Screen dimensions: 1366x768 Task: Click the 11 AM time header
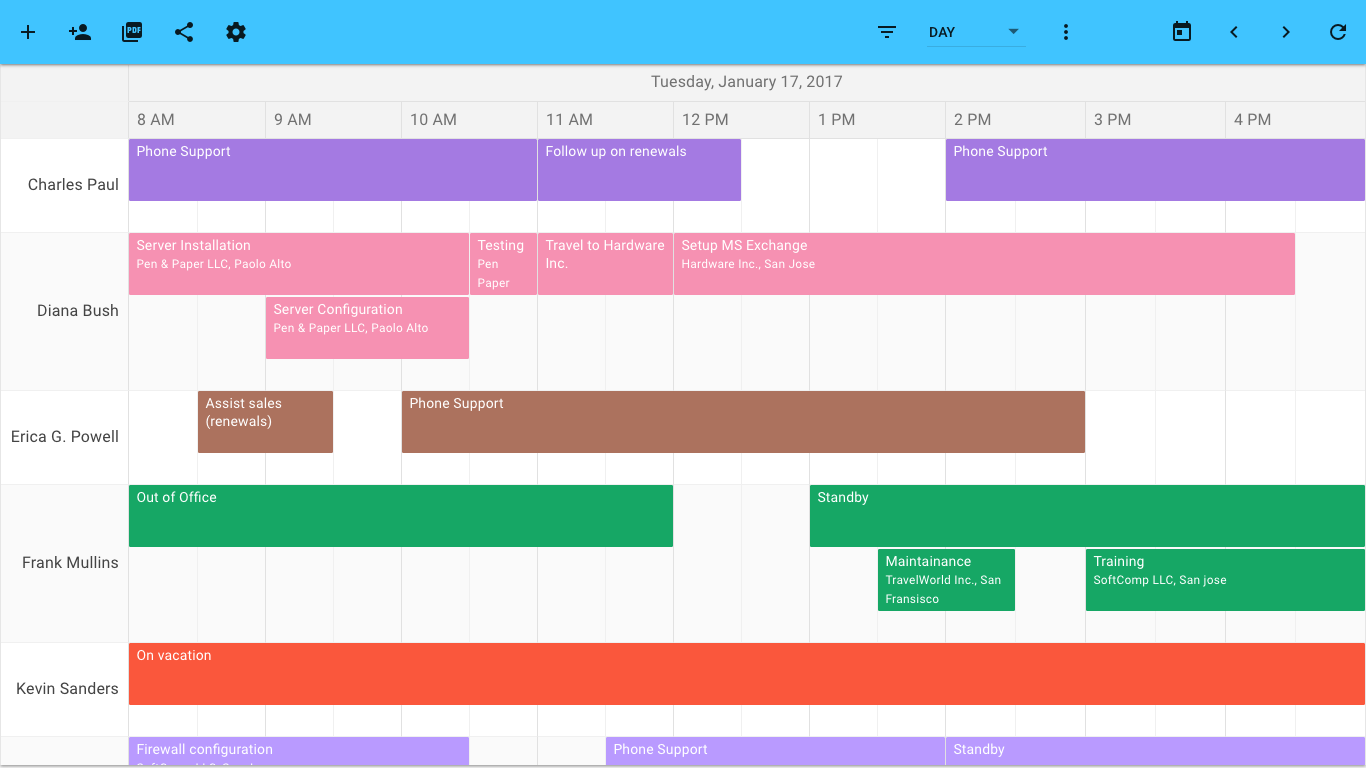tap(605, 120)
